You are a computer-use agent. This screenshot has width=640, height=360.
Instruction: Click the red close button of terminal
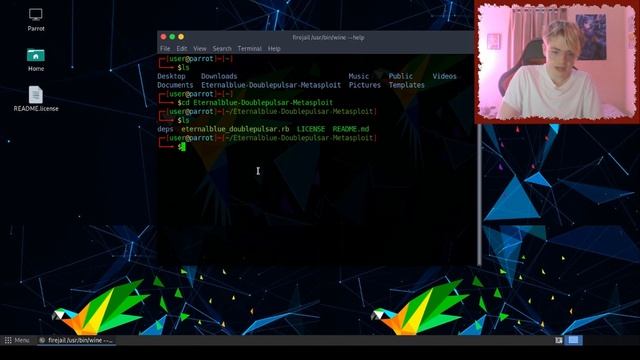[x=163, y=37]
